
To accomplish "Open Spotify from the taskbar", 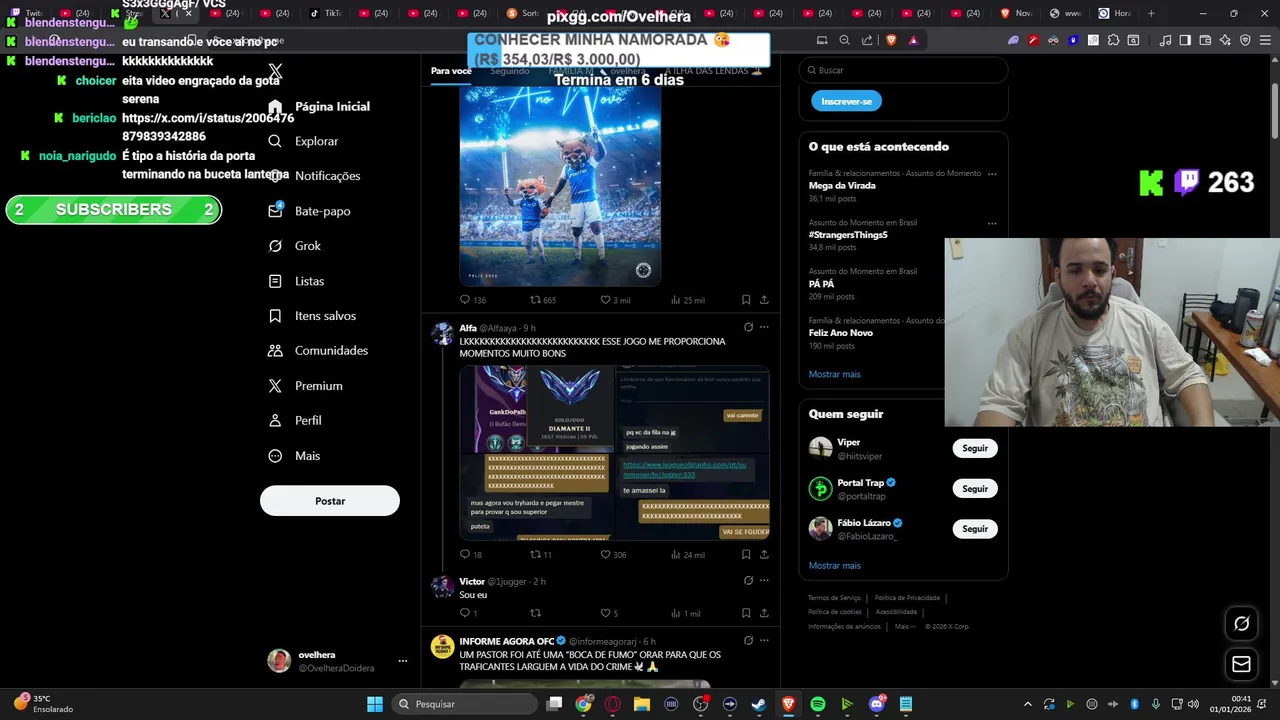I will point(818,704).
